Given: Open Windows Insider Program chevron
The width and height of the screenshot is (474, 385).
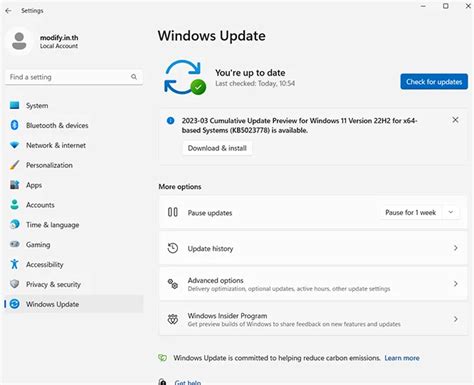Looking at the screenshot, I should pos(456,319).
